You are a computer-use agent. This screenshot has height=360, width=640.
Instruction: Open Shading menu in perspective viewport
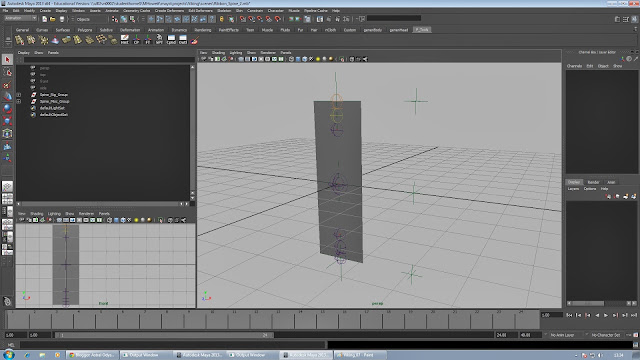pos(218,53)
